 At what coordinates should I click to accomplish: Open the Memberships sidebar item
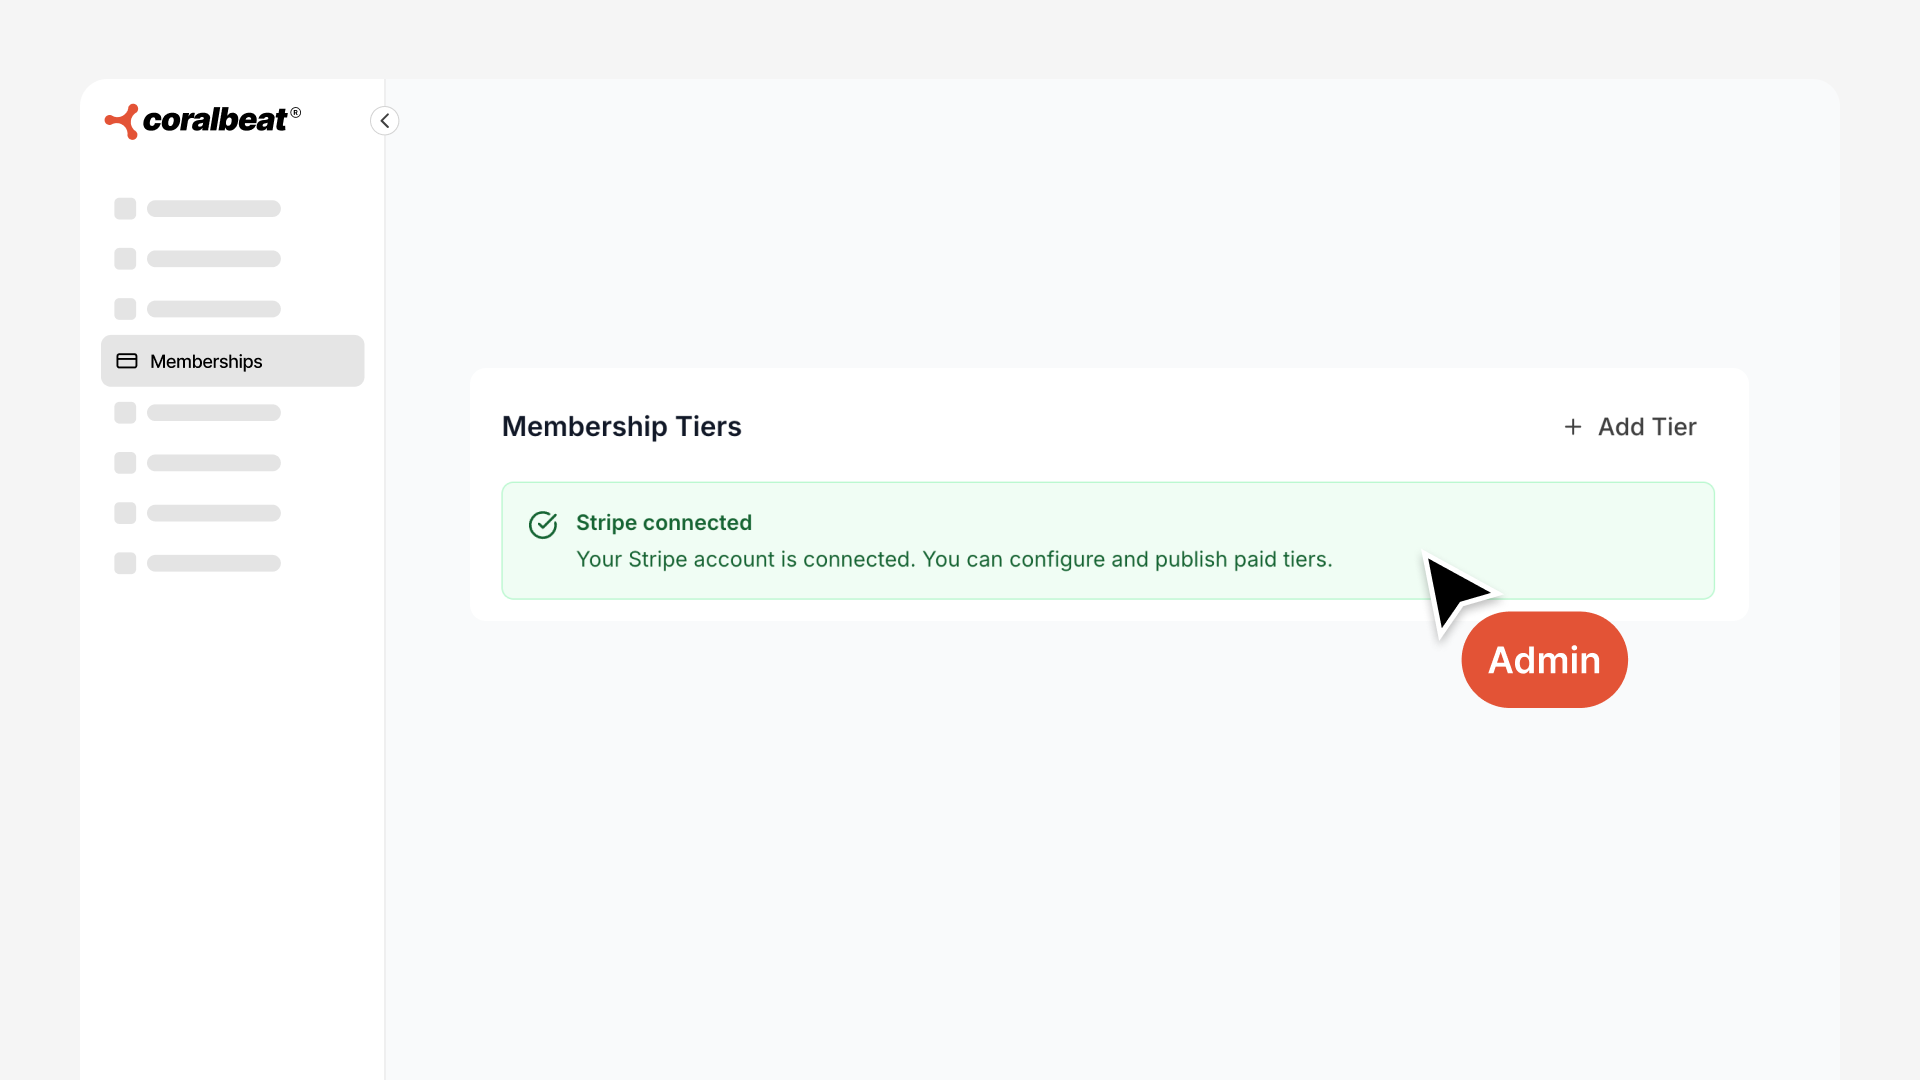click(232, 361)
